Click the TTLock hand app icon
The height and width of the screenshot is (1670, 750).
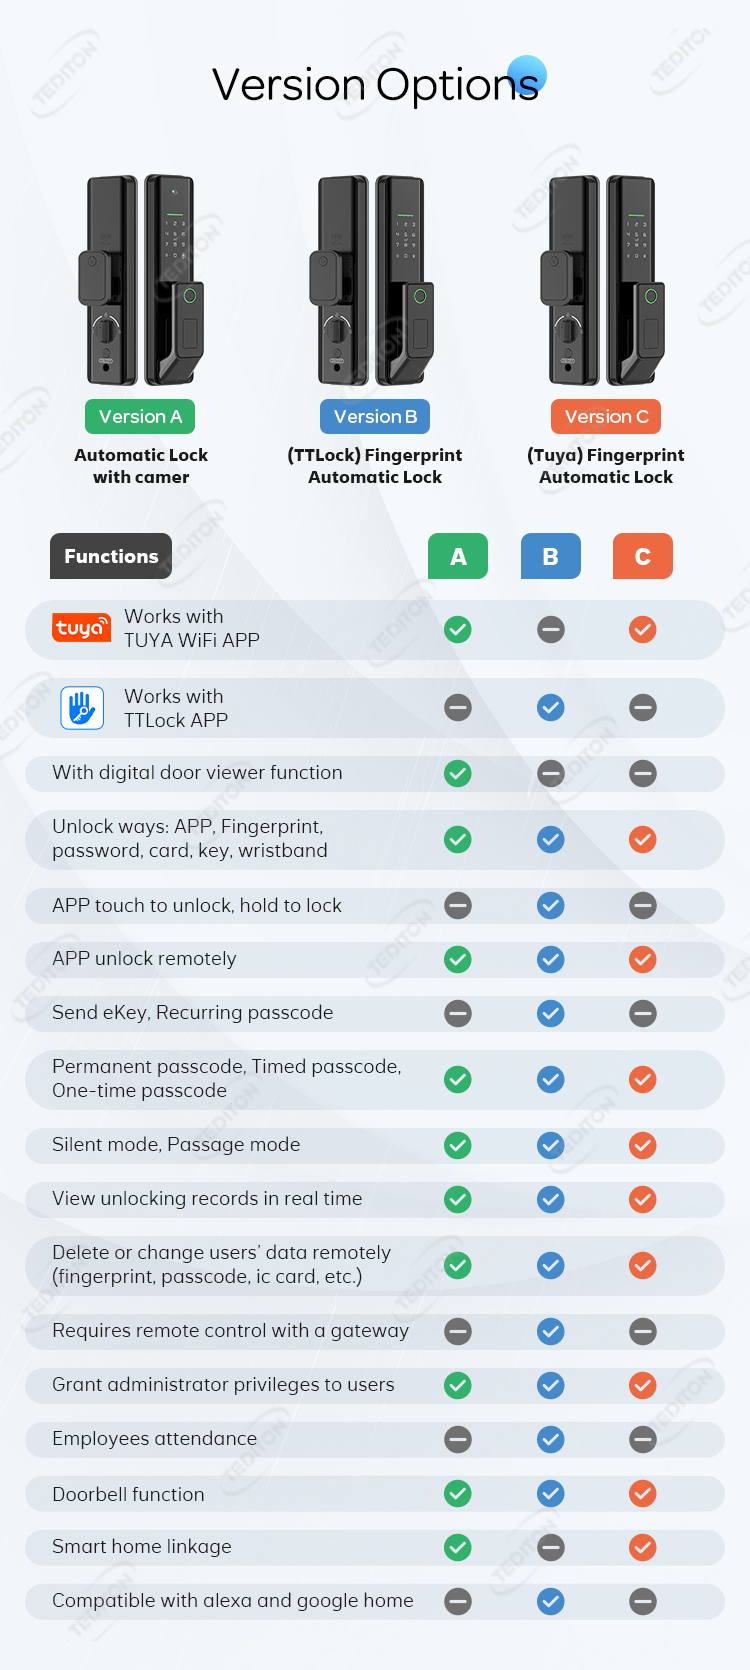[x=82, y=708]
